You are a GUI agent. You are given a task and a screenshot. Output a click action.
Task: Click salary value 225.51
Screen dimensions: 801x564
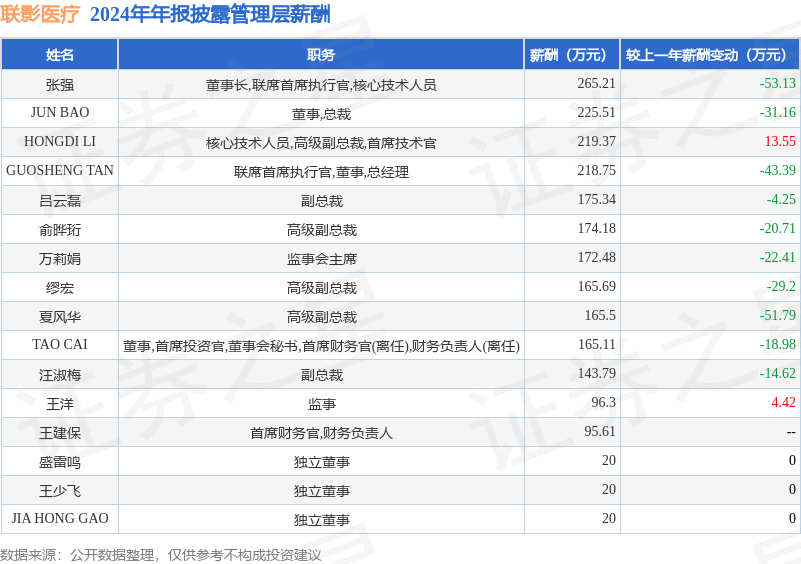596,112
